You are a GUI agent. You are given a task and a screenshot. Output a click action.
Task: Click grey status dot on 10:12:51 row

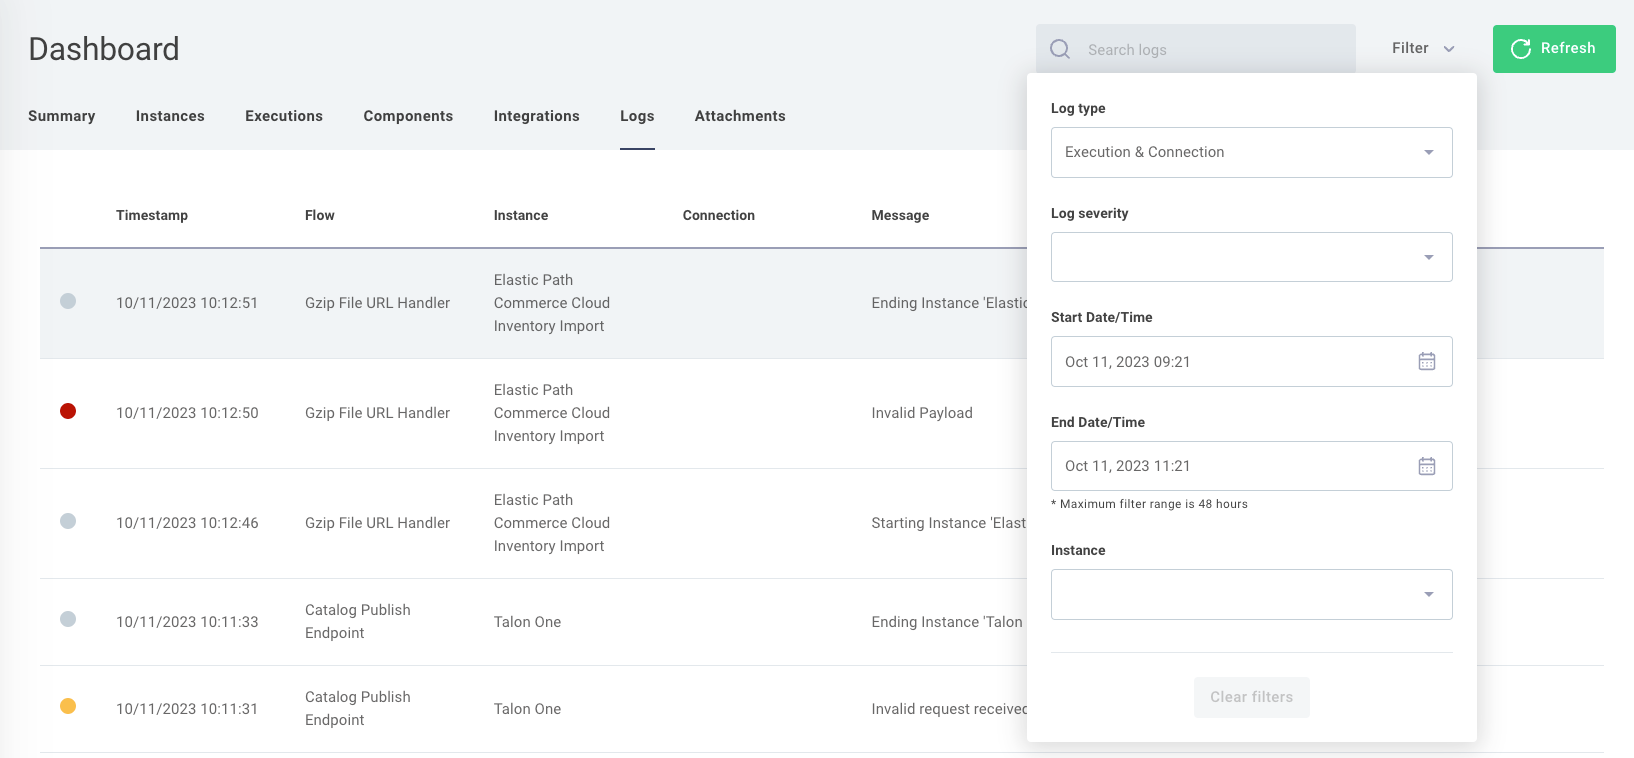68,301
